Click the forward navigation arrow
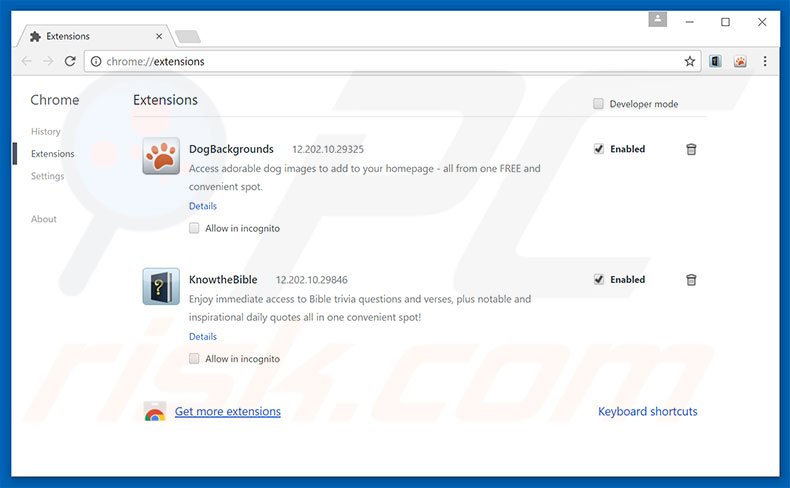 [48, 61]
